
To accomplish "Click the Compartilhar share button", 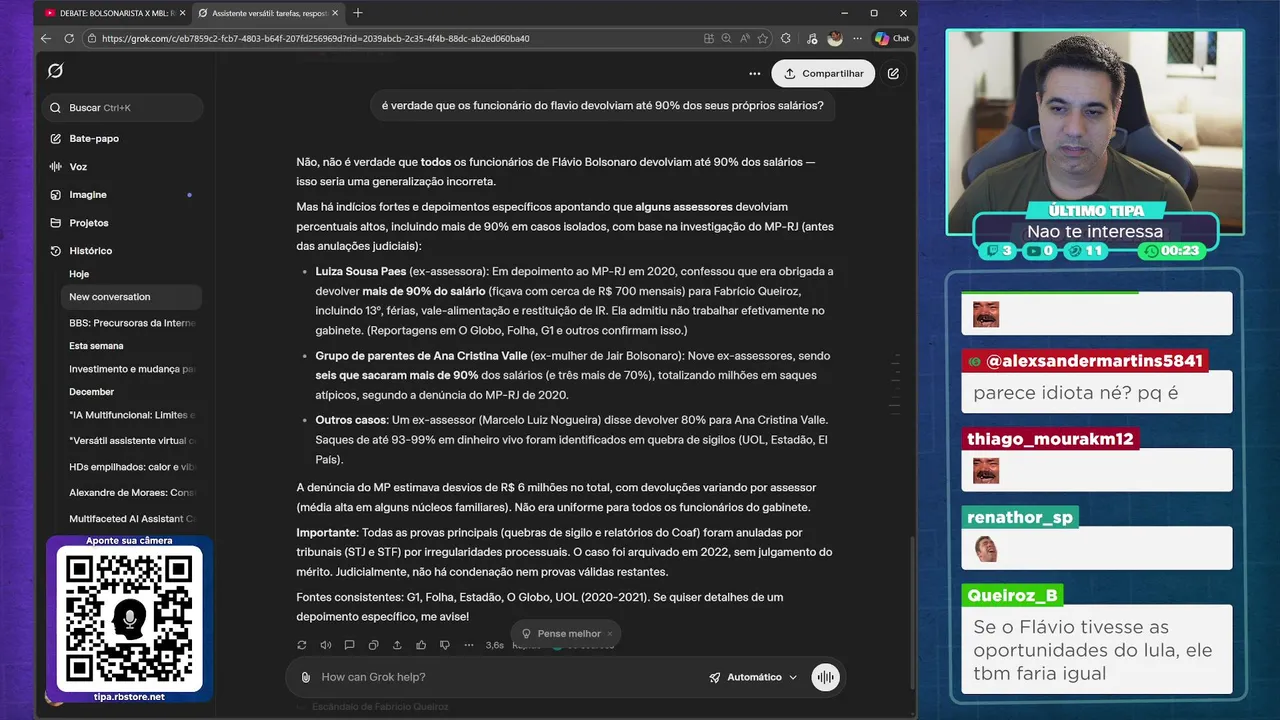I will click(823, 73).
